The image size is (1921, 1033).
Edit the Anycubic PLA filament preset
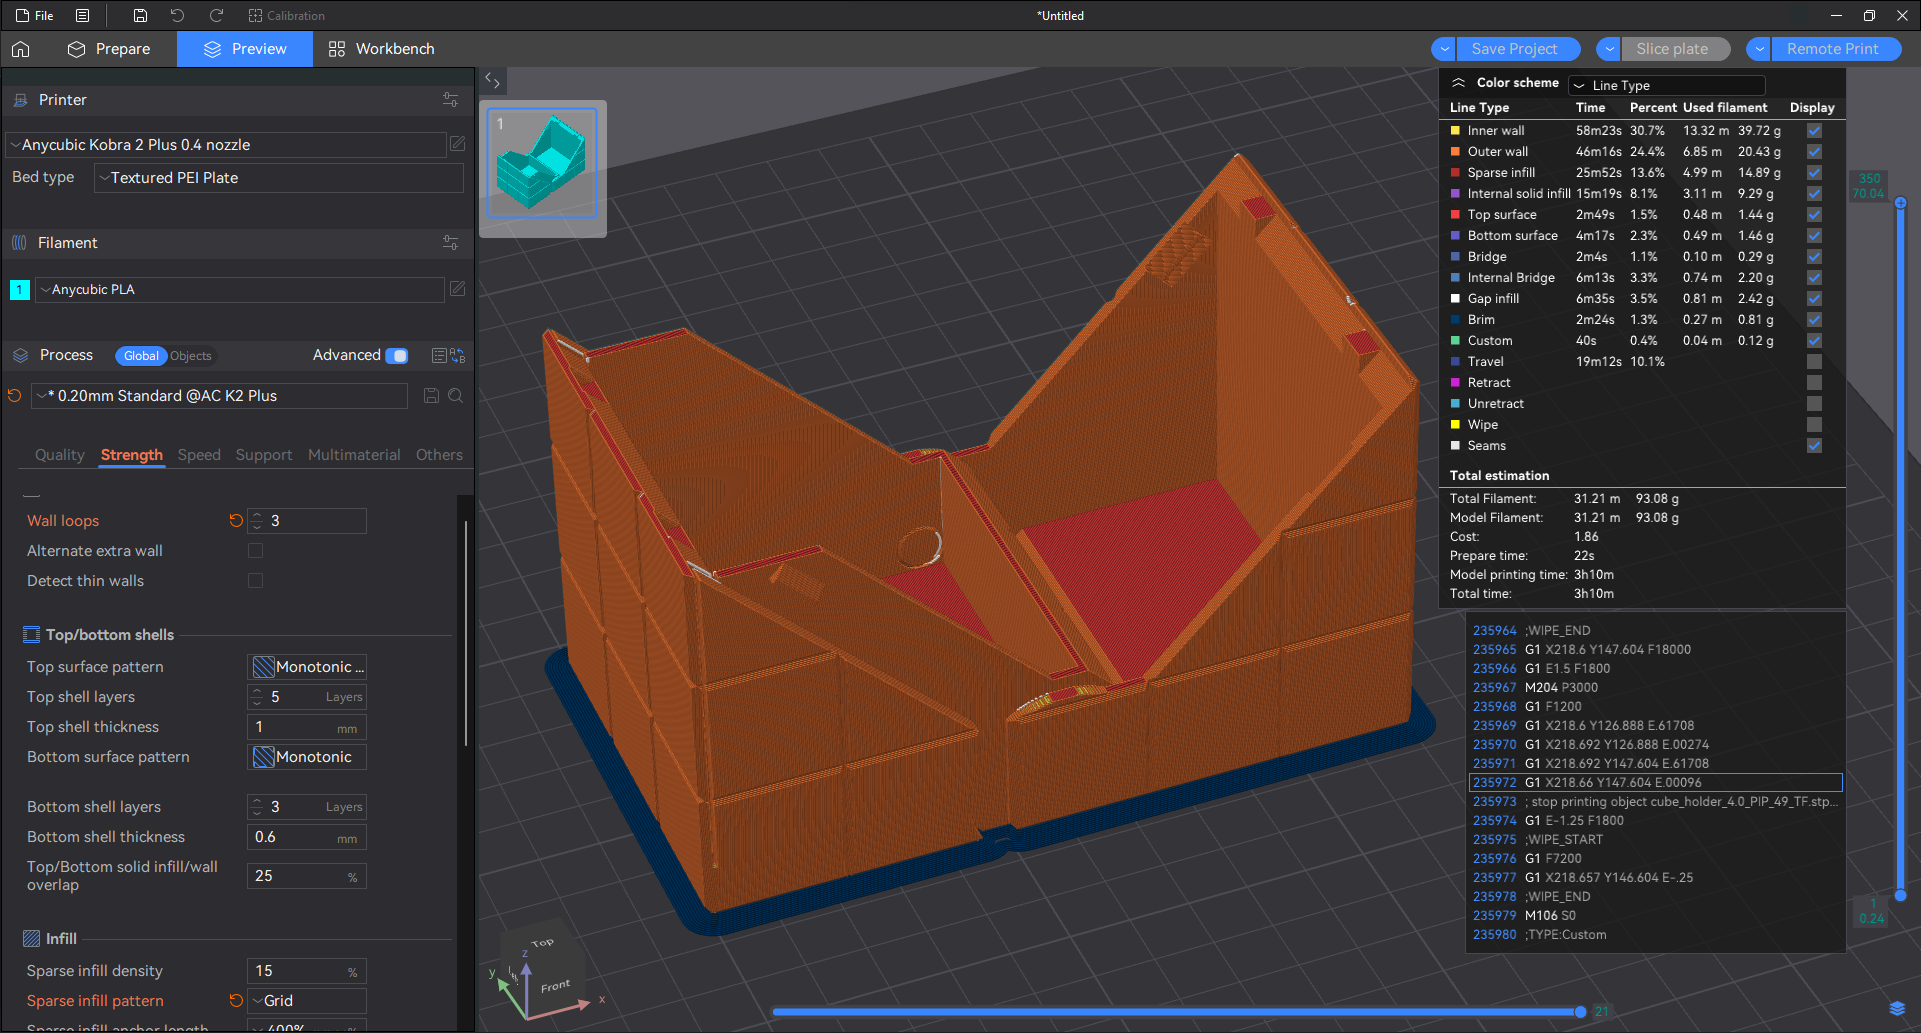pos(457,289)
